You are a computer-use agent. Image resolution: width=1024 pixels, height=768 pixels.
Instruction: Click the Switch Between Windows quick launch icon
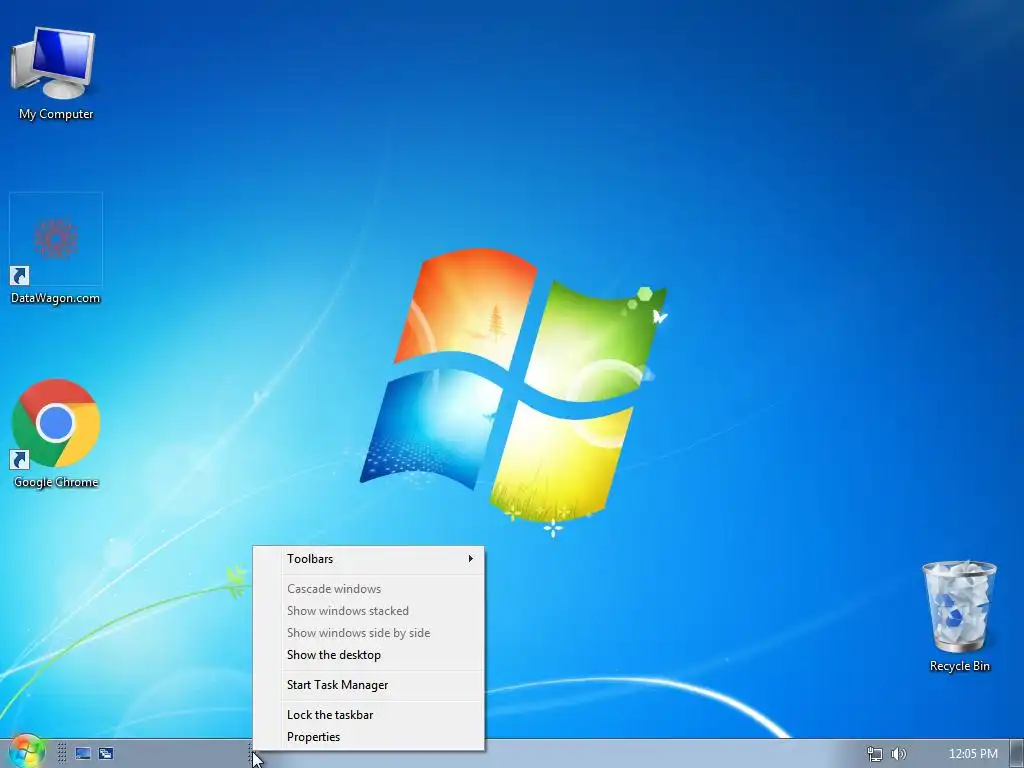[x=106, y=753]
